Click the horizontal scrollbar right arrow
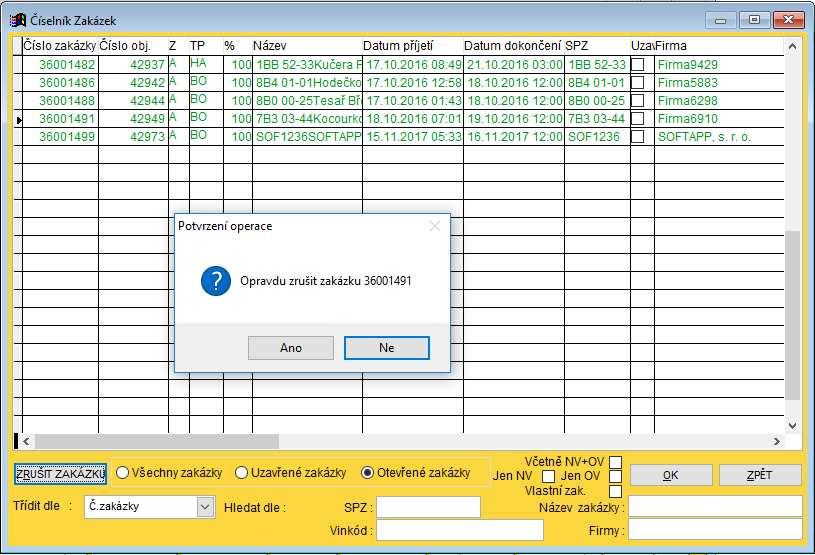Viewport: 815px width, 555px height. [x=777, y=442]
